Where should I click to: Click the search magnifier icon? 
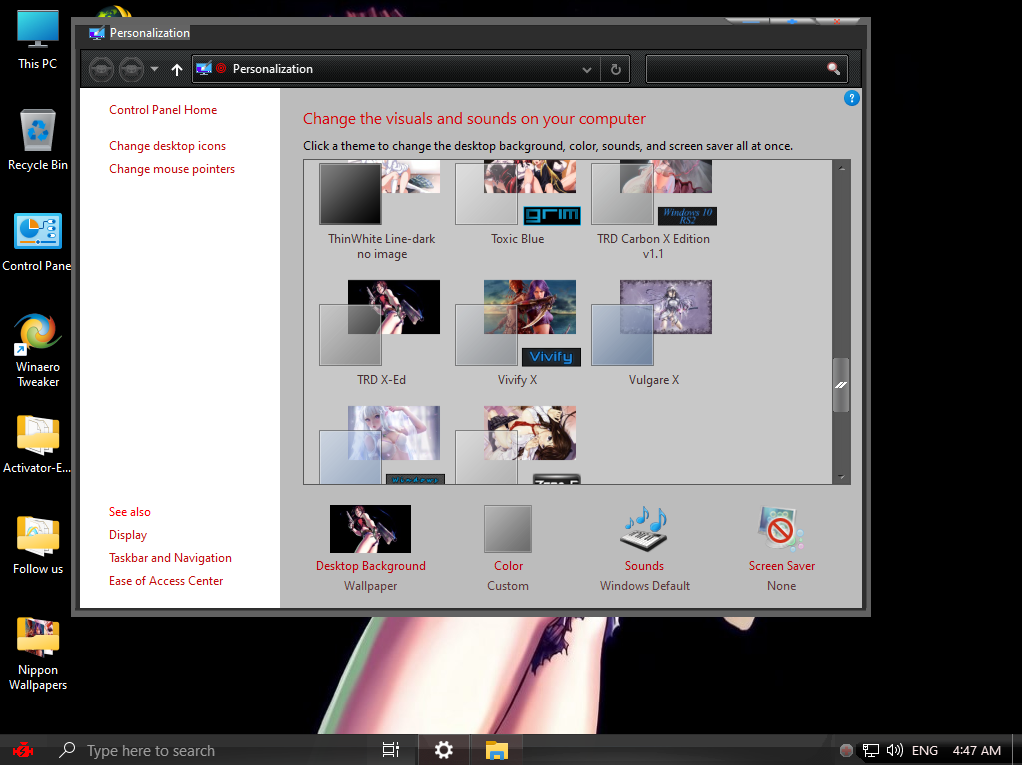click(x=833, y=68)
